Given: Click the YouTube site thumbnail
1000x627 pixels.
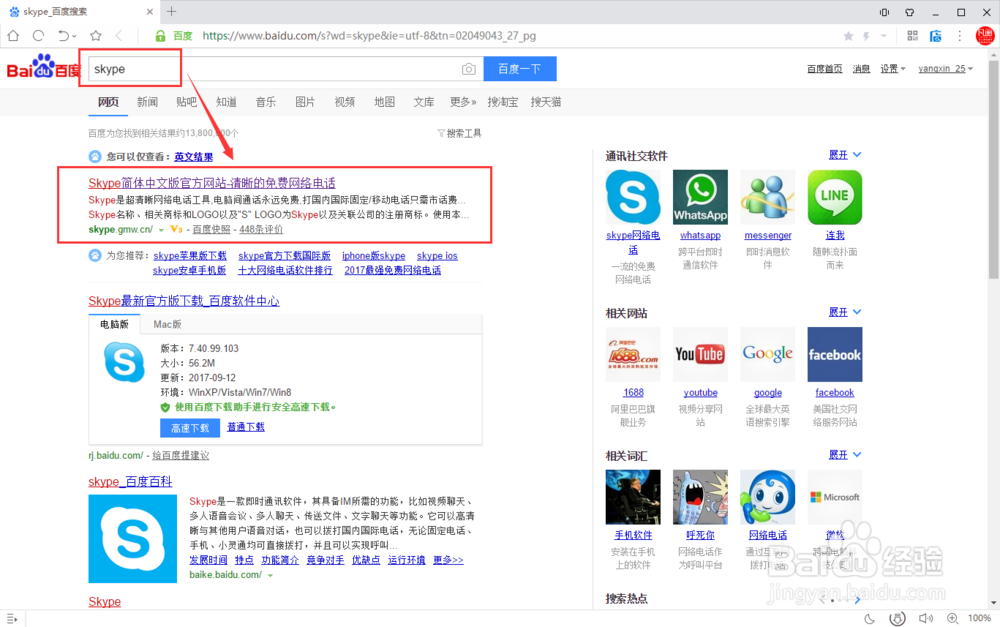Looking at the screenshot, I should (x=700, y=355).
